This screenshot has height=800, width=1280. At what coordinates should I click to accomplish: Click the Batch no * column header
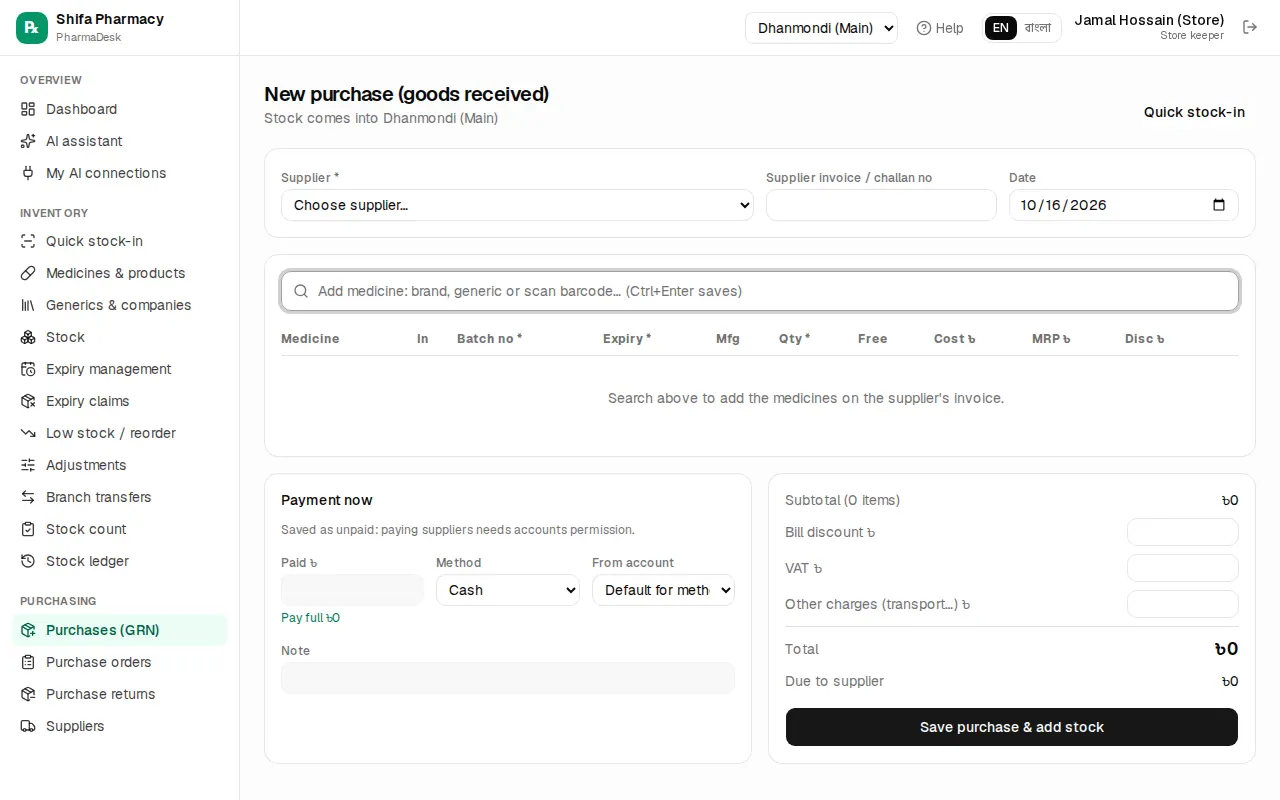tap(490, 339)
